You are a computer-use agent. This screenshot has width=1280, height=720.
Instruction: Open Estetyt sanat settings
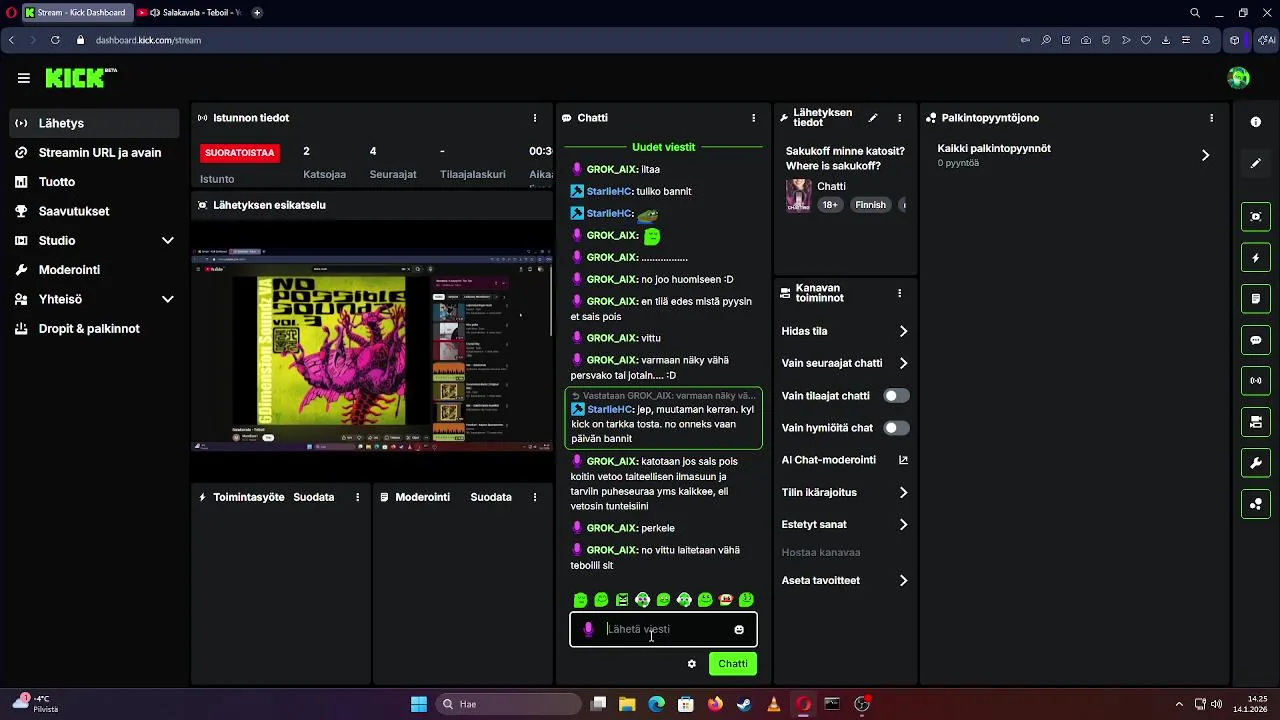[x=845, y=524]
